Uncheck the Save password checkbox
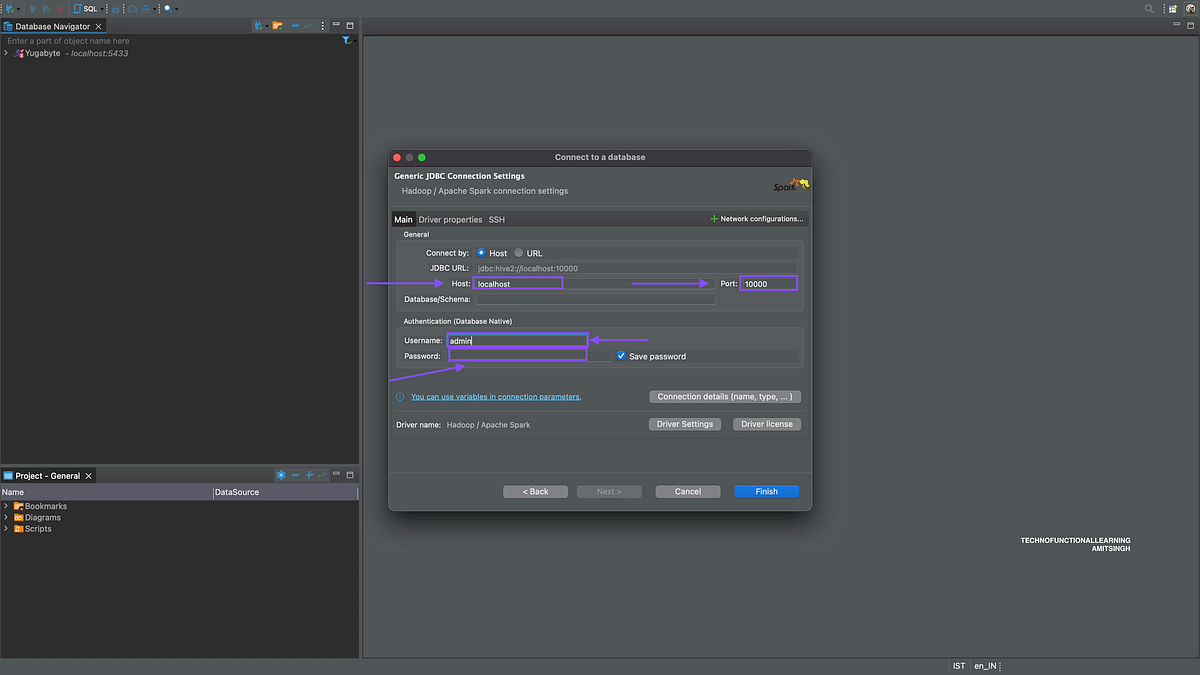Screen dimensions: 1200x675 [621, 355]
